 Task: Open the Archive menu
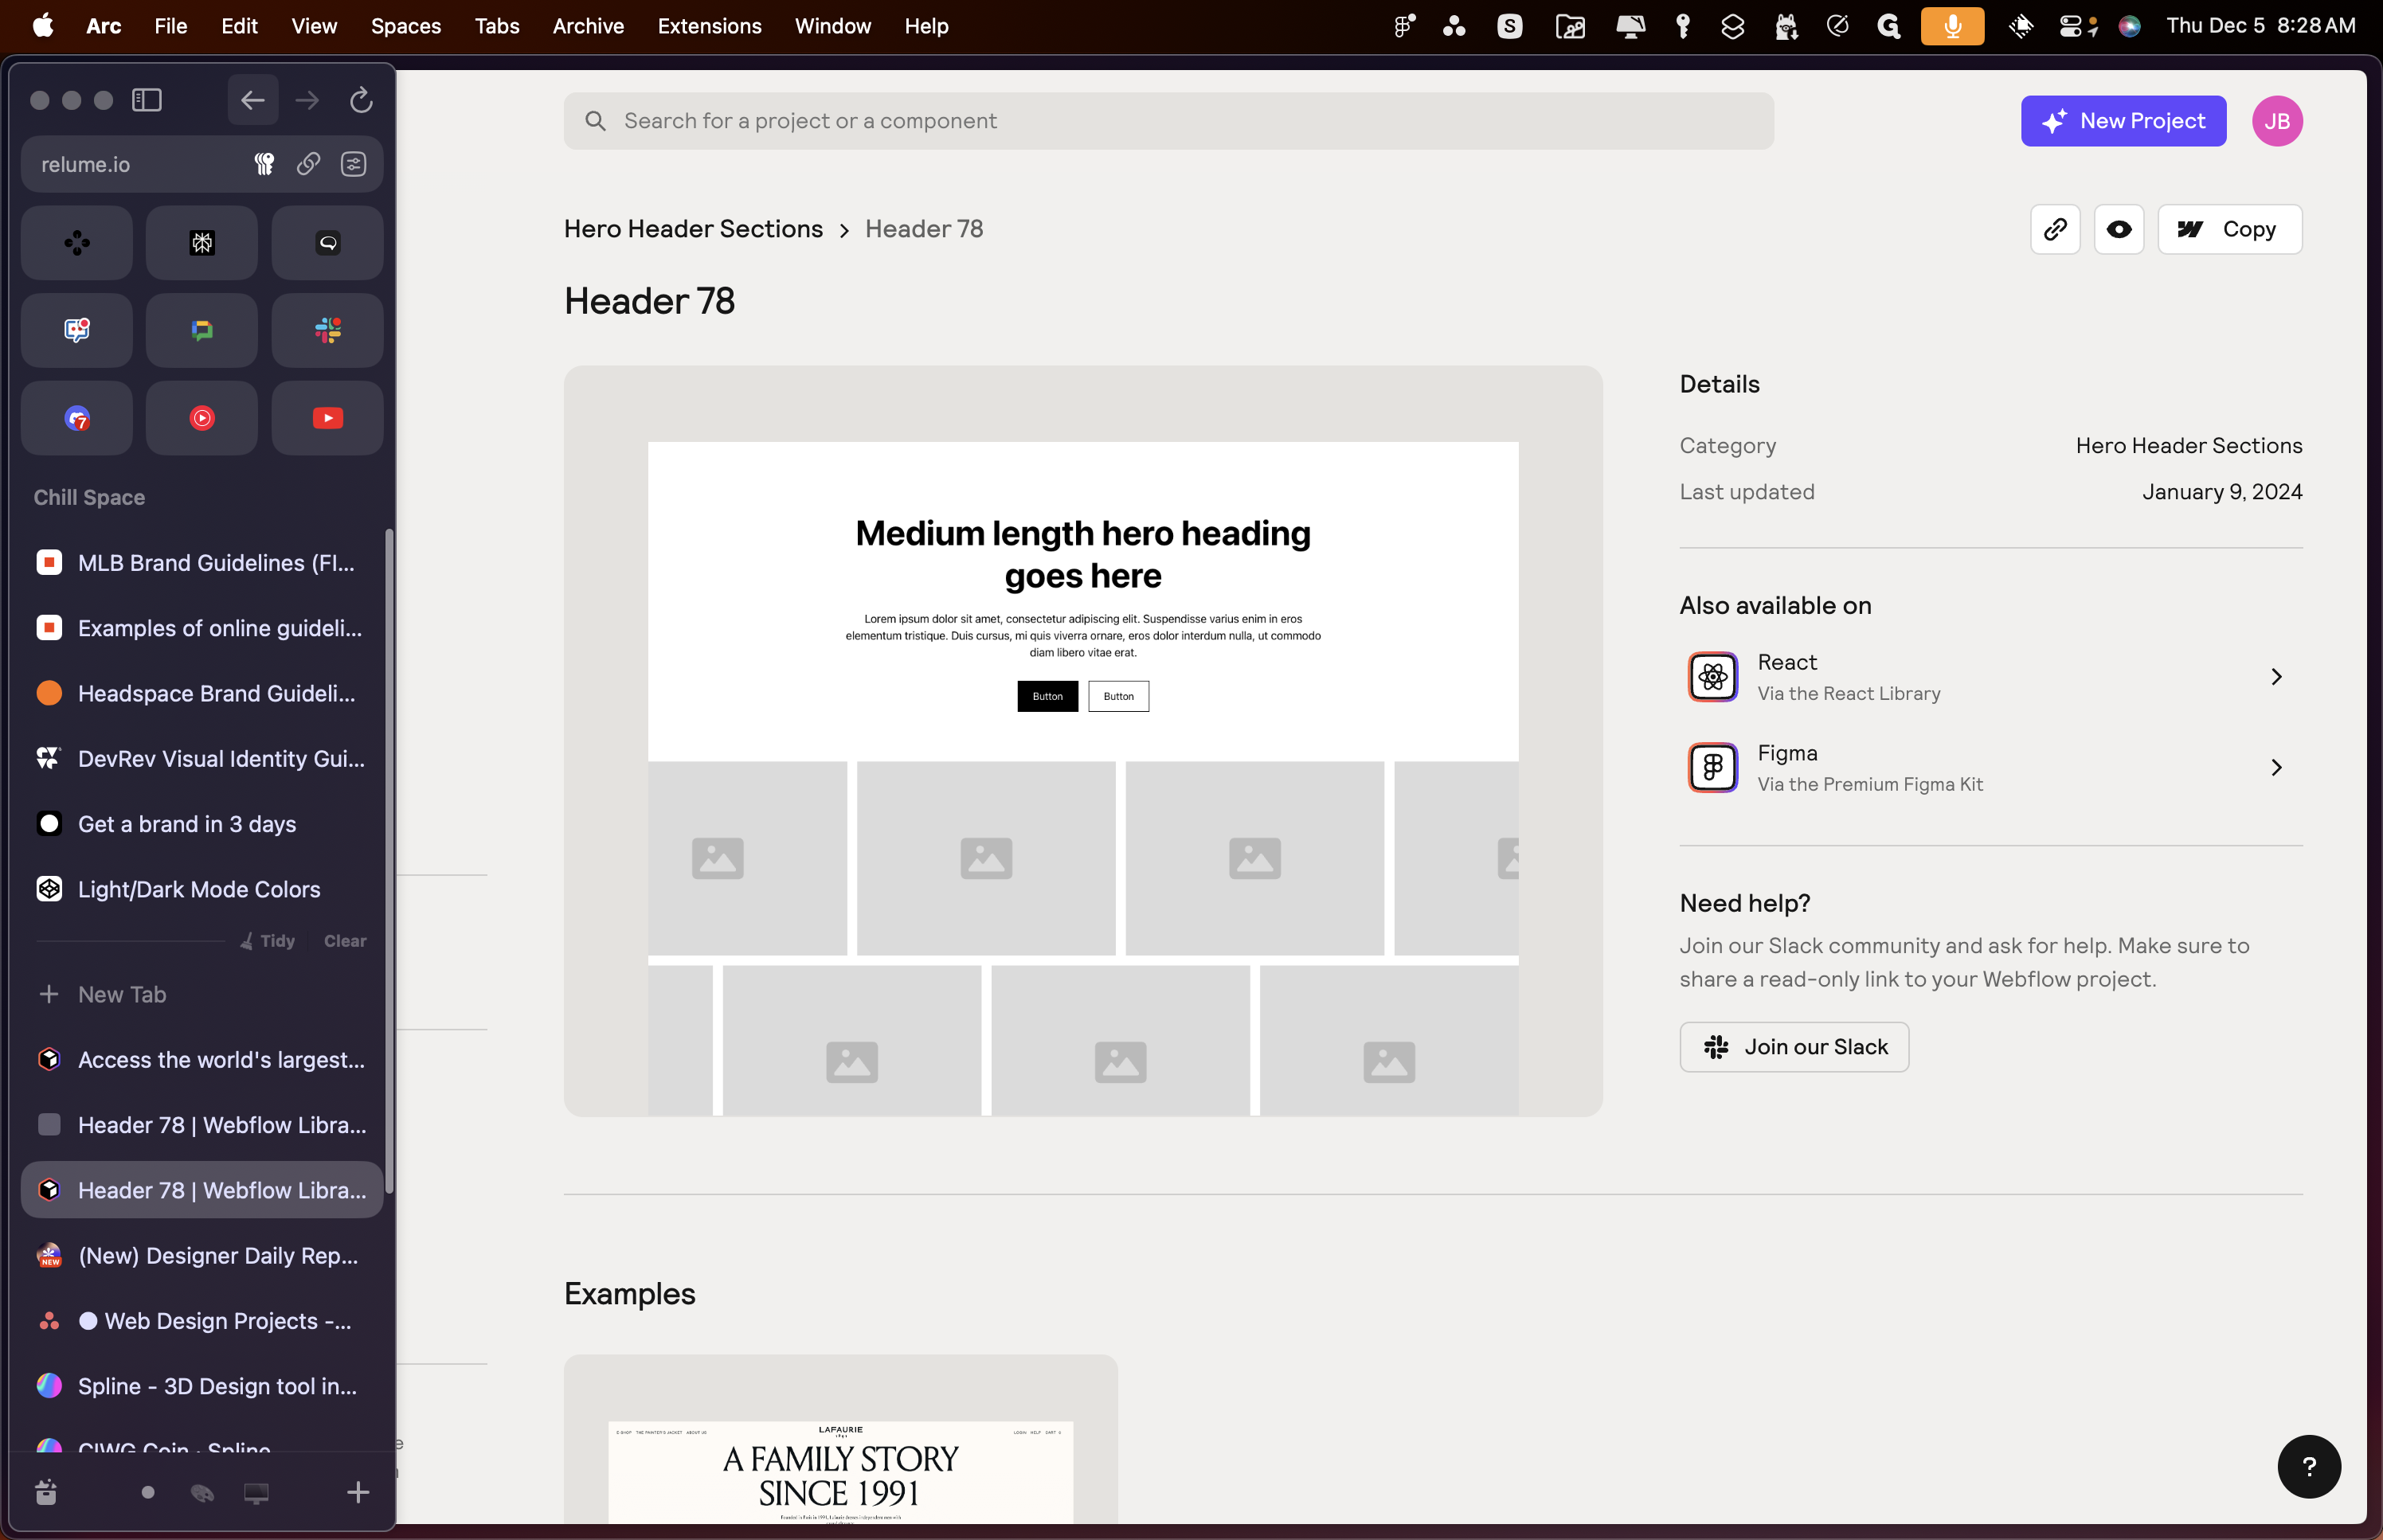[588, 26]
